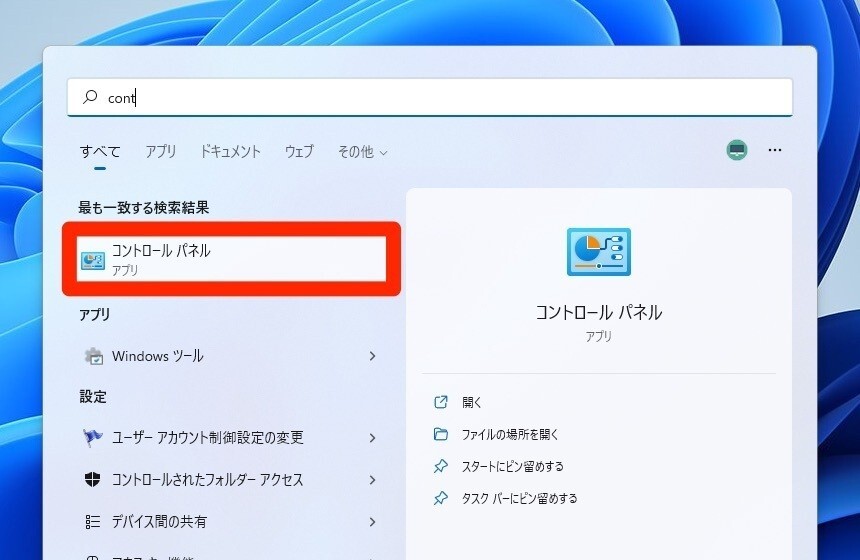Click the Windows ツール gear icon
Screen dimensions: 860x560
(x=93, y=357)
